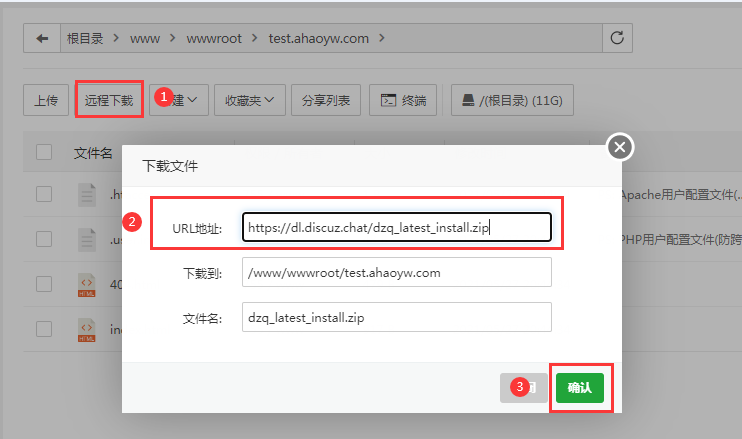Screen dimensions: 742x439
Task: Check the 404 file row checkbox
Action: [44, 284]
